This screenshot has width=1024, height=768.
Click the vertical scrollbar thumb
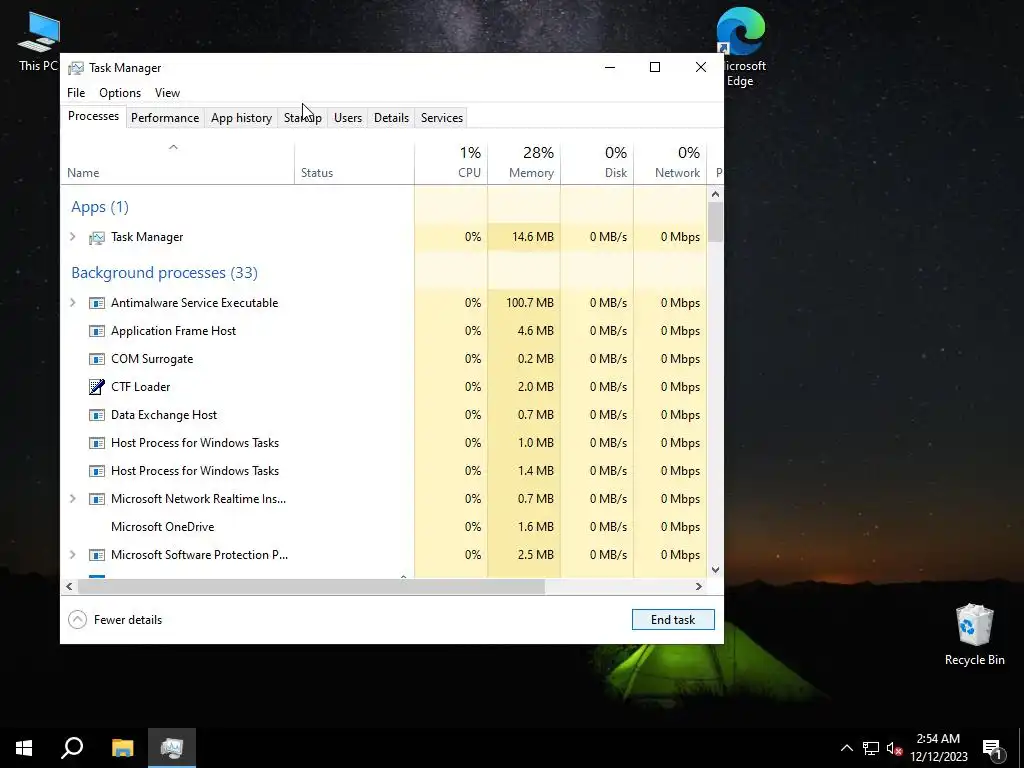[715, 222]
